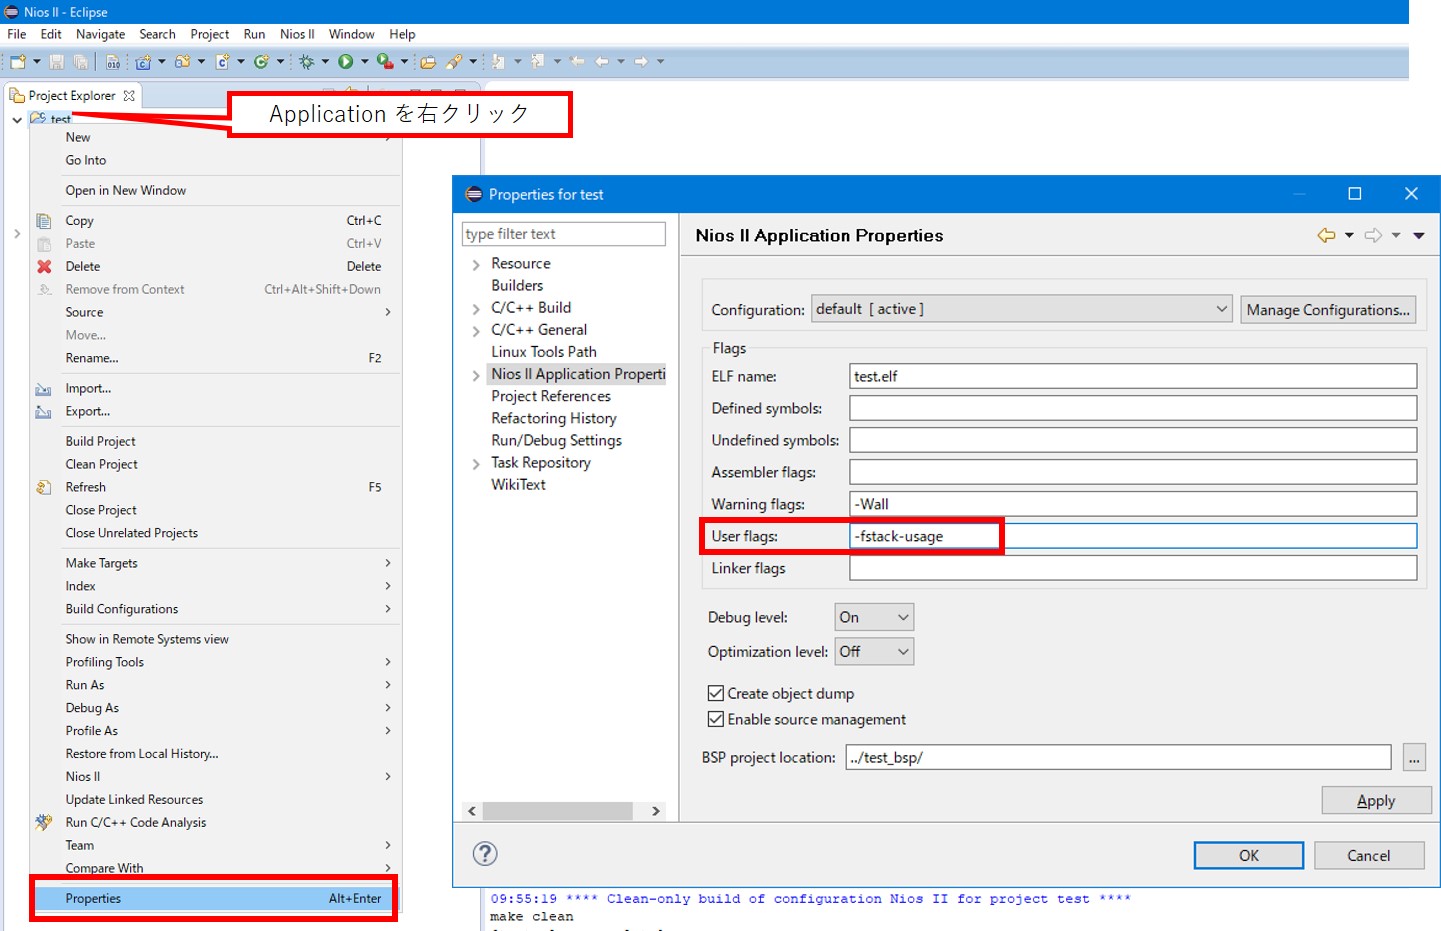Open the Nios II menu in menu bar
Image resolution: width=1441 pixels, height=931 pixels.
(x=297, y=34)
